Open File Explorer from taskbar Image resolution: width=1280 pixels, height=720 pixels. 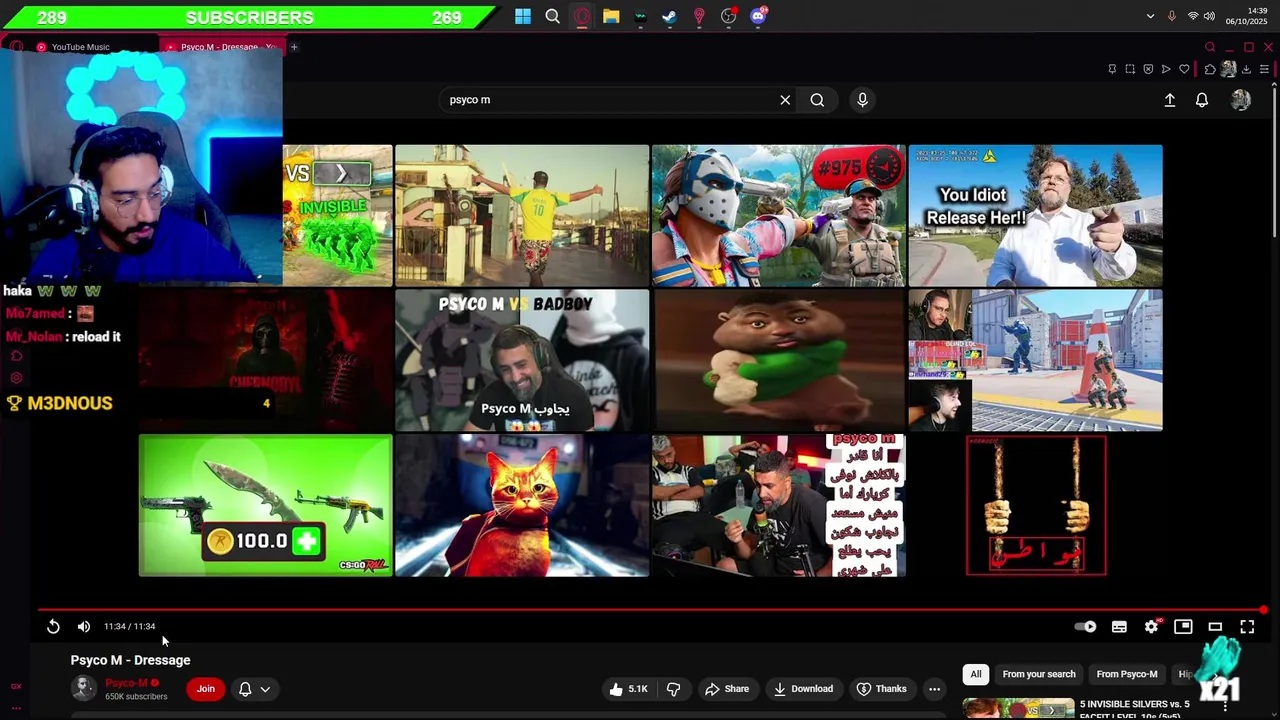[611, 16]
